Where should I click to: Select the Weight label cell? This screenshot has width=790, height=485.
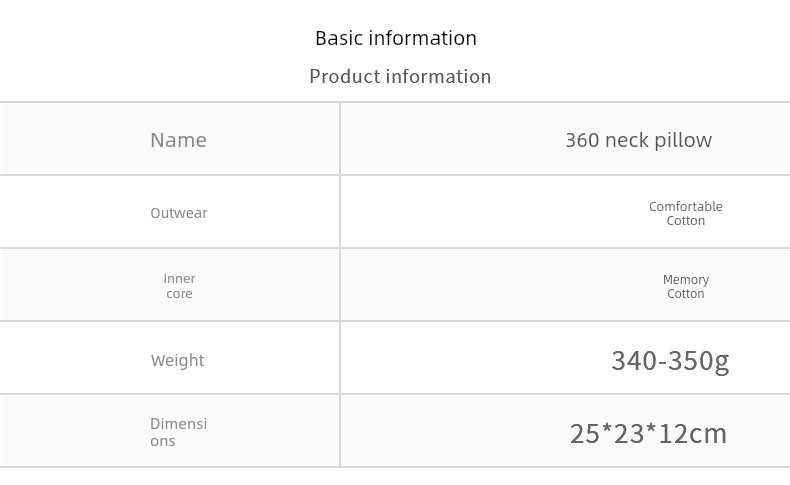pos(170,358)
